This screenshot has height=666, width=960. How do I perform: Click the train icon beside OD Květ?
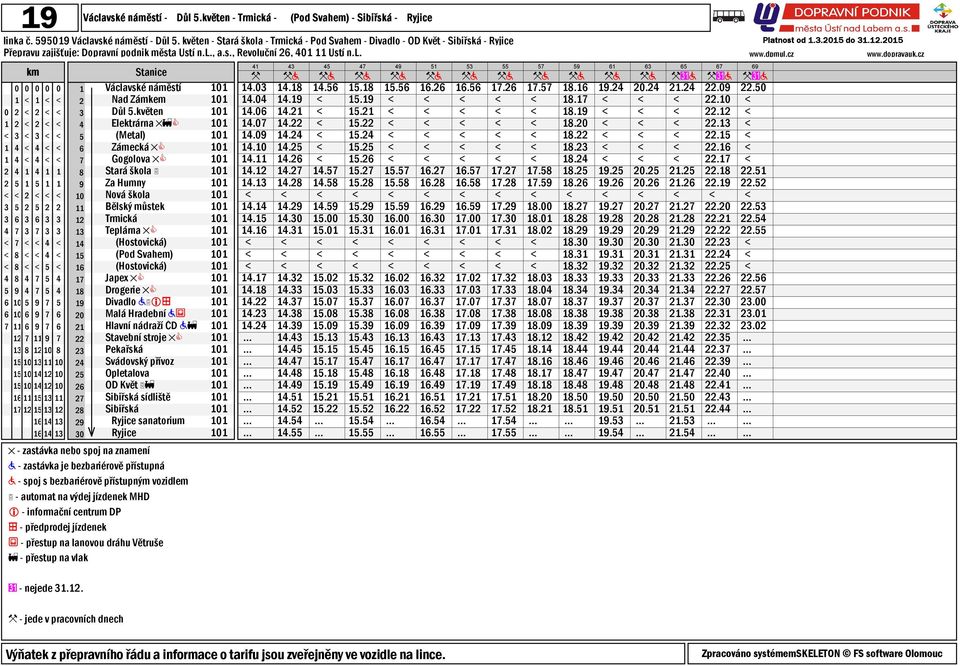(149, 386)
